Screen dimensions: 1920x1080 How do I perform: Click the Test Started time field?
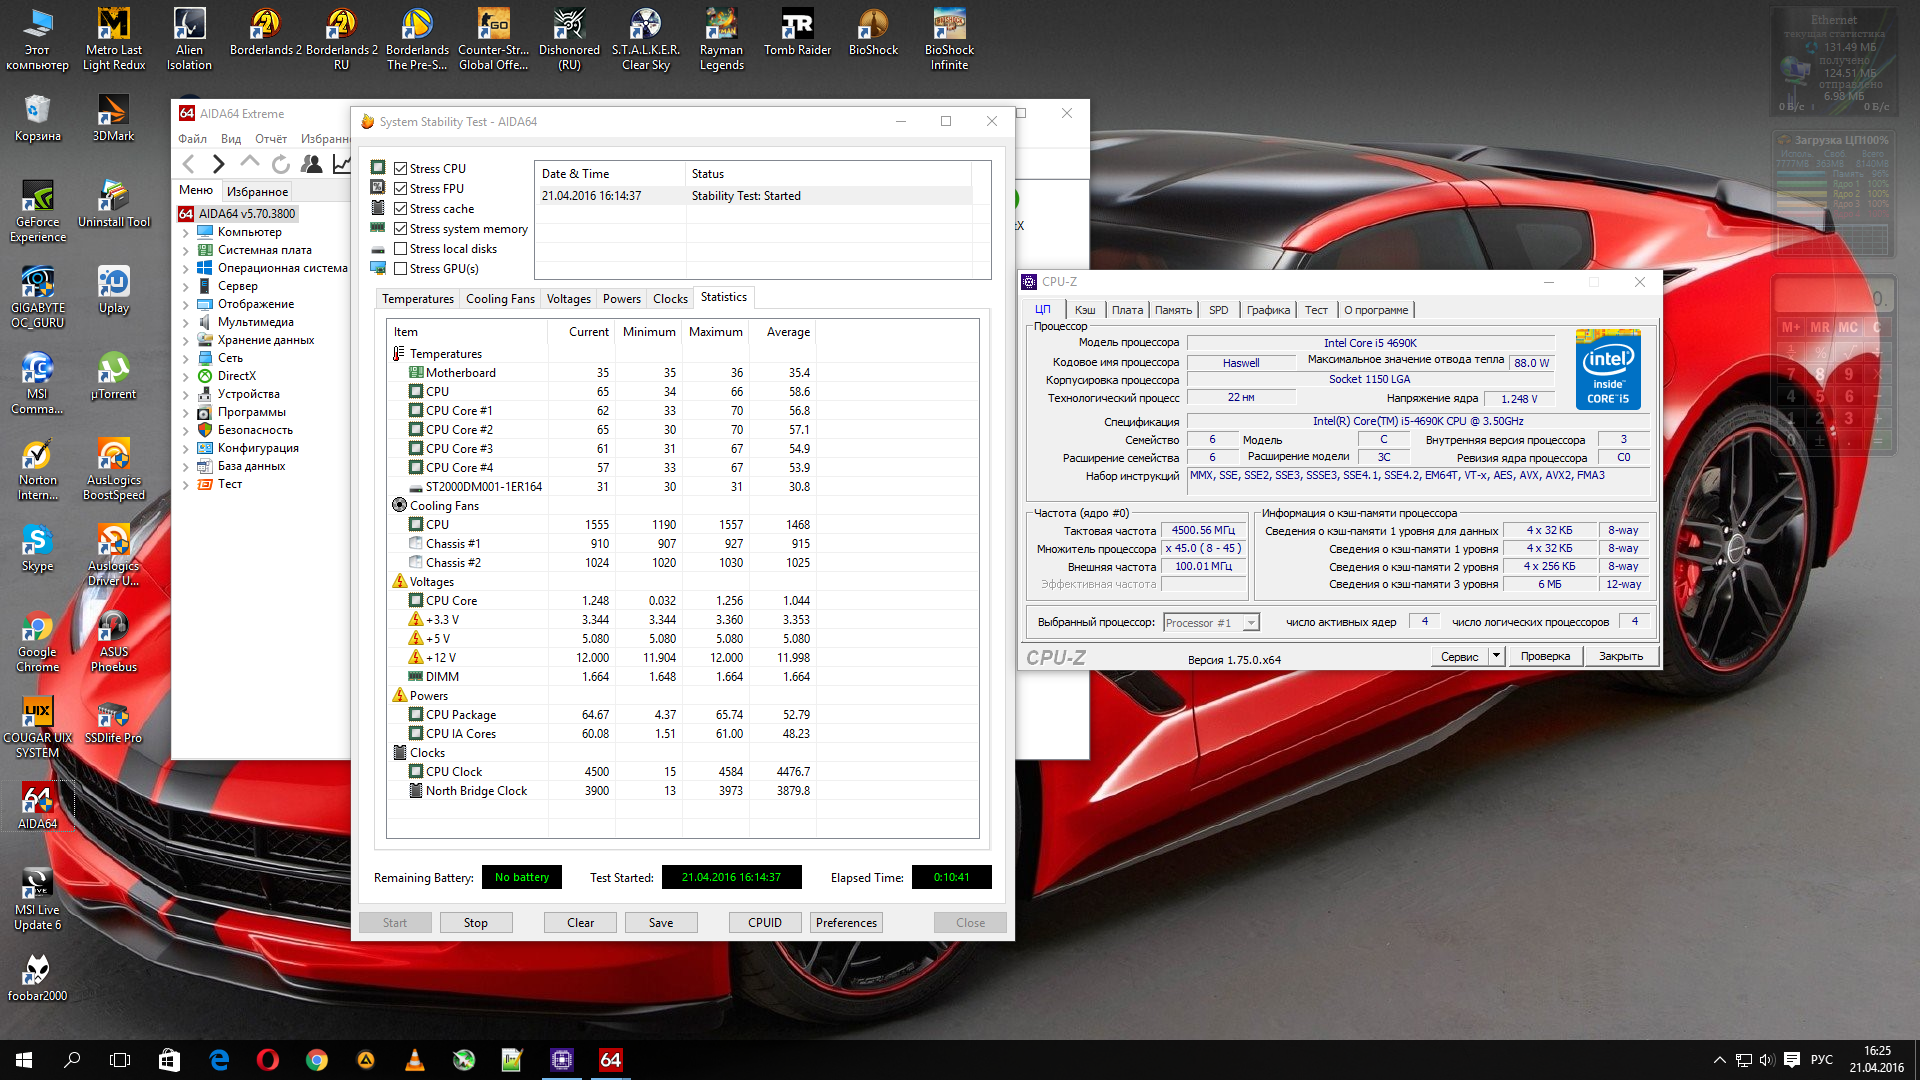pos(731,877)
